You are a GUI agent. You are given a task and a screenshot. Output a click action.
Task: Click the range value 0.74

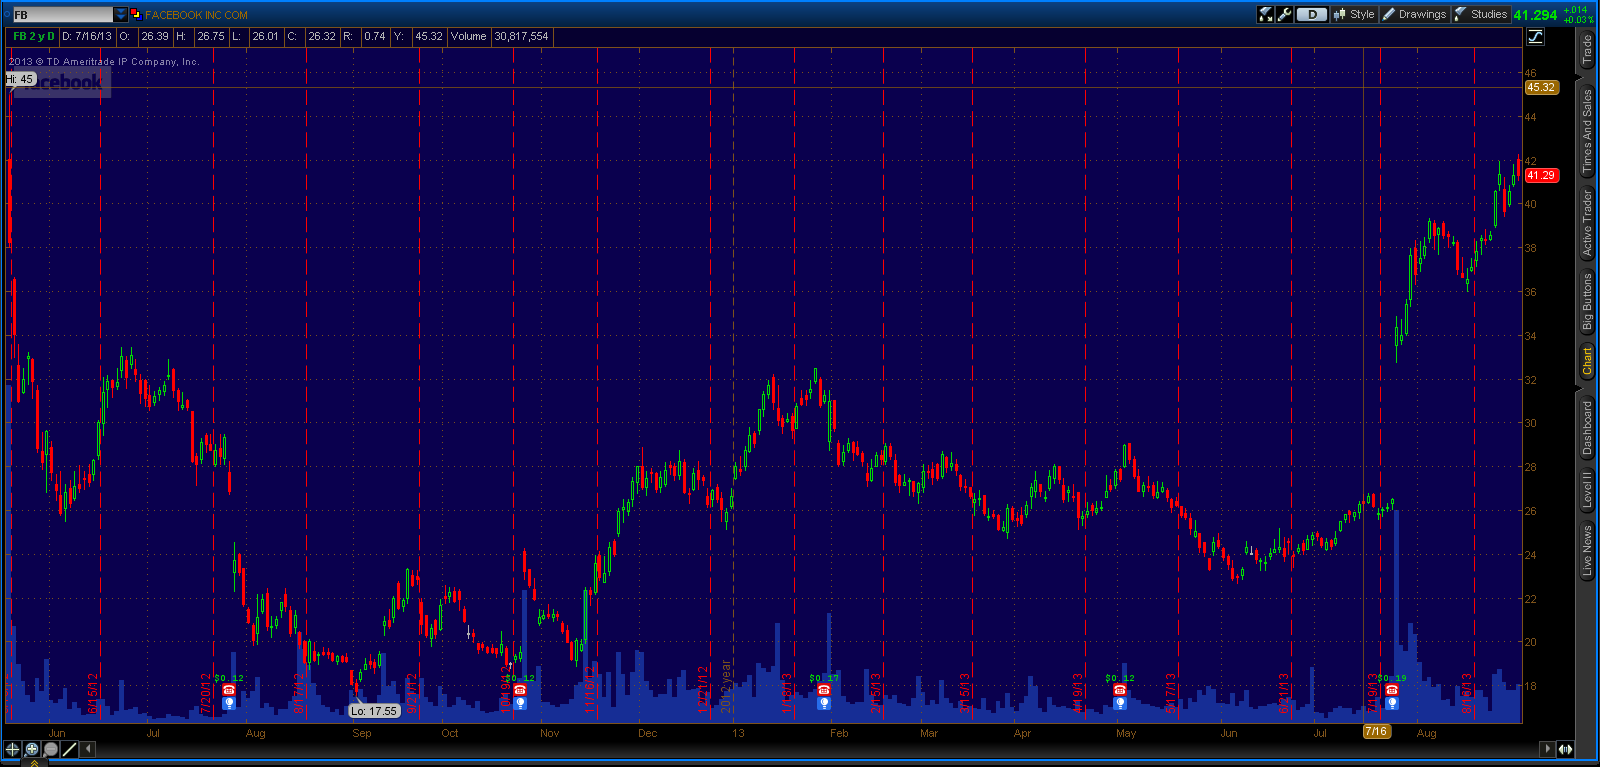pyautogui.click(x=375, y=36)
